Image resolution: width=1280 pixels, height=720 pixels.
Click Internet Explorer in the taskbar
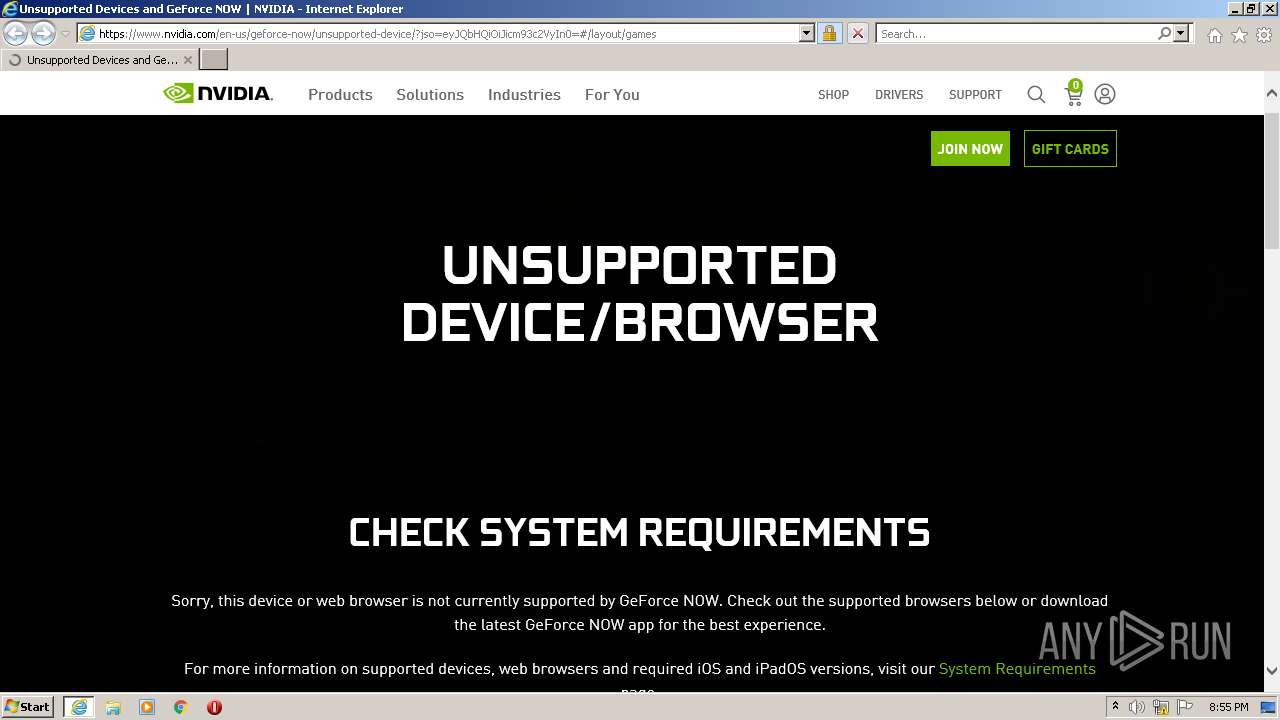tap(78, 707)
